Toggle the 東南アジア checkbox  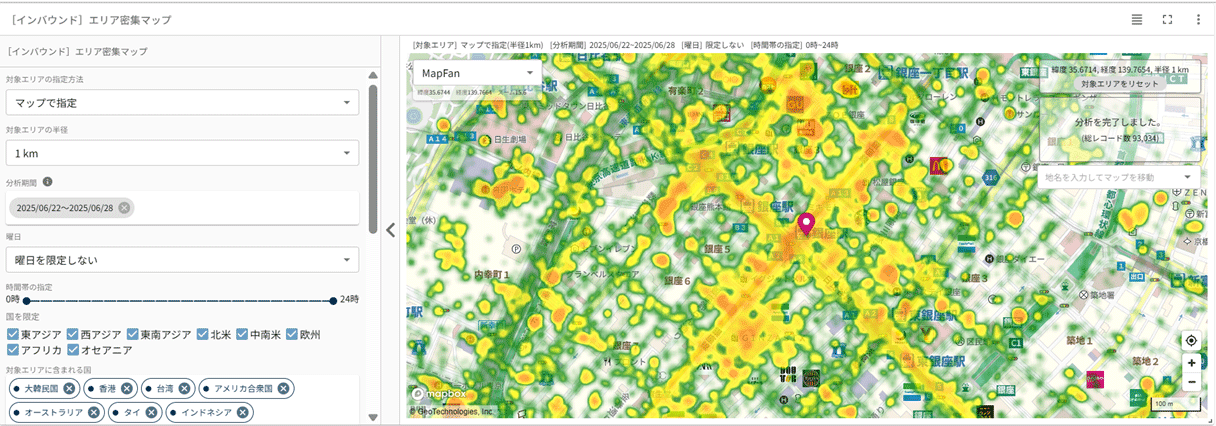point(131,334)
